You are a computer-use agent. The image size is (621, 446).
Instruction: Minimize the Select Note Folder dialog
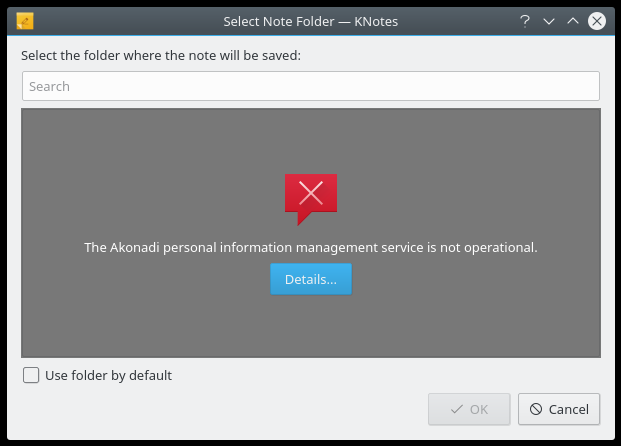coord(549,20)
